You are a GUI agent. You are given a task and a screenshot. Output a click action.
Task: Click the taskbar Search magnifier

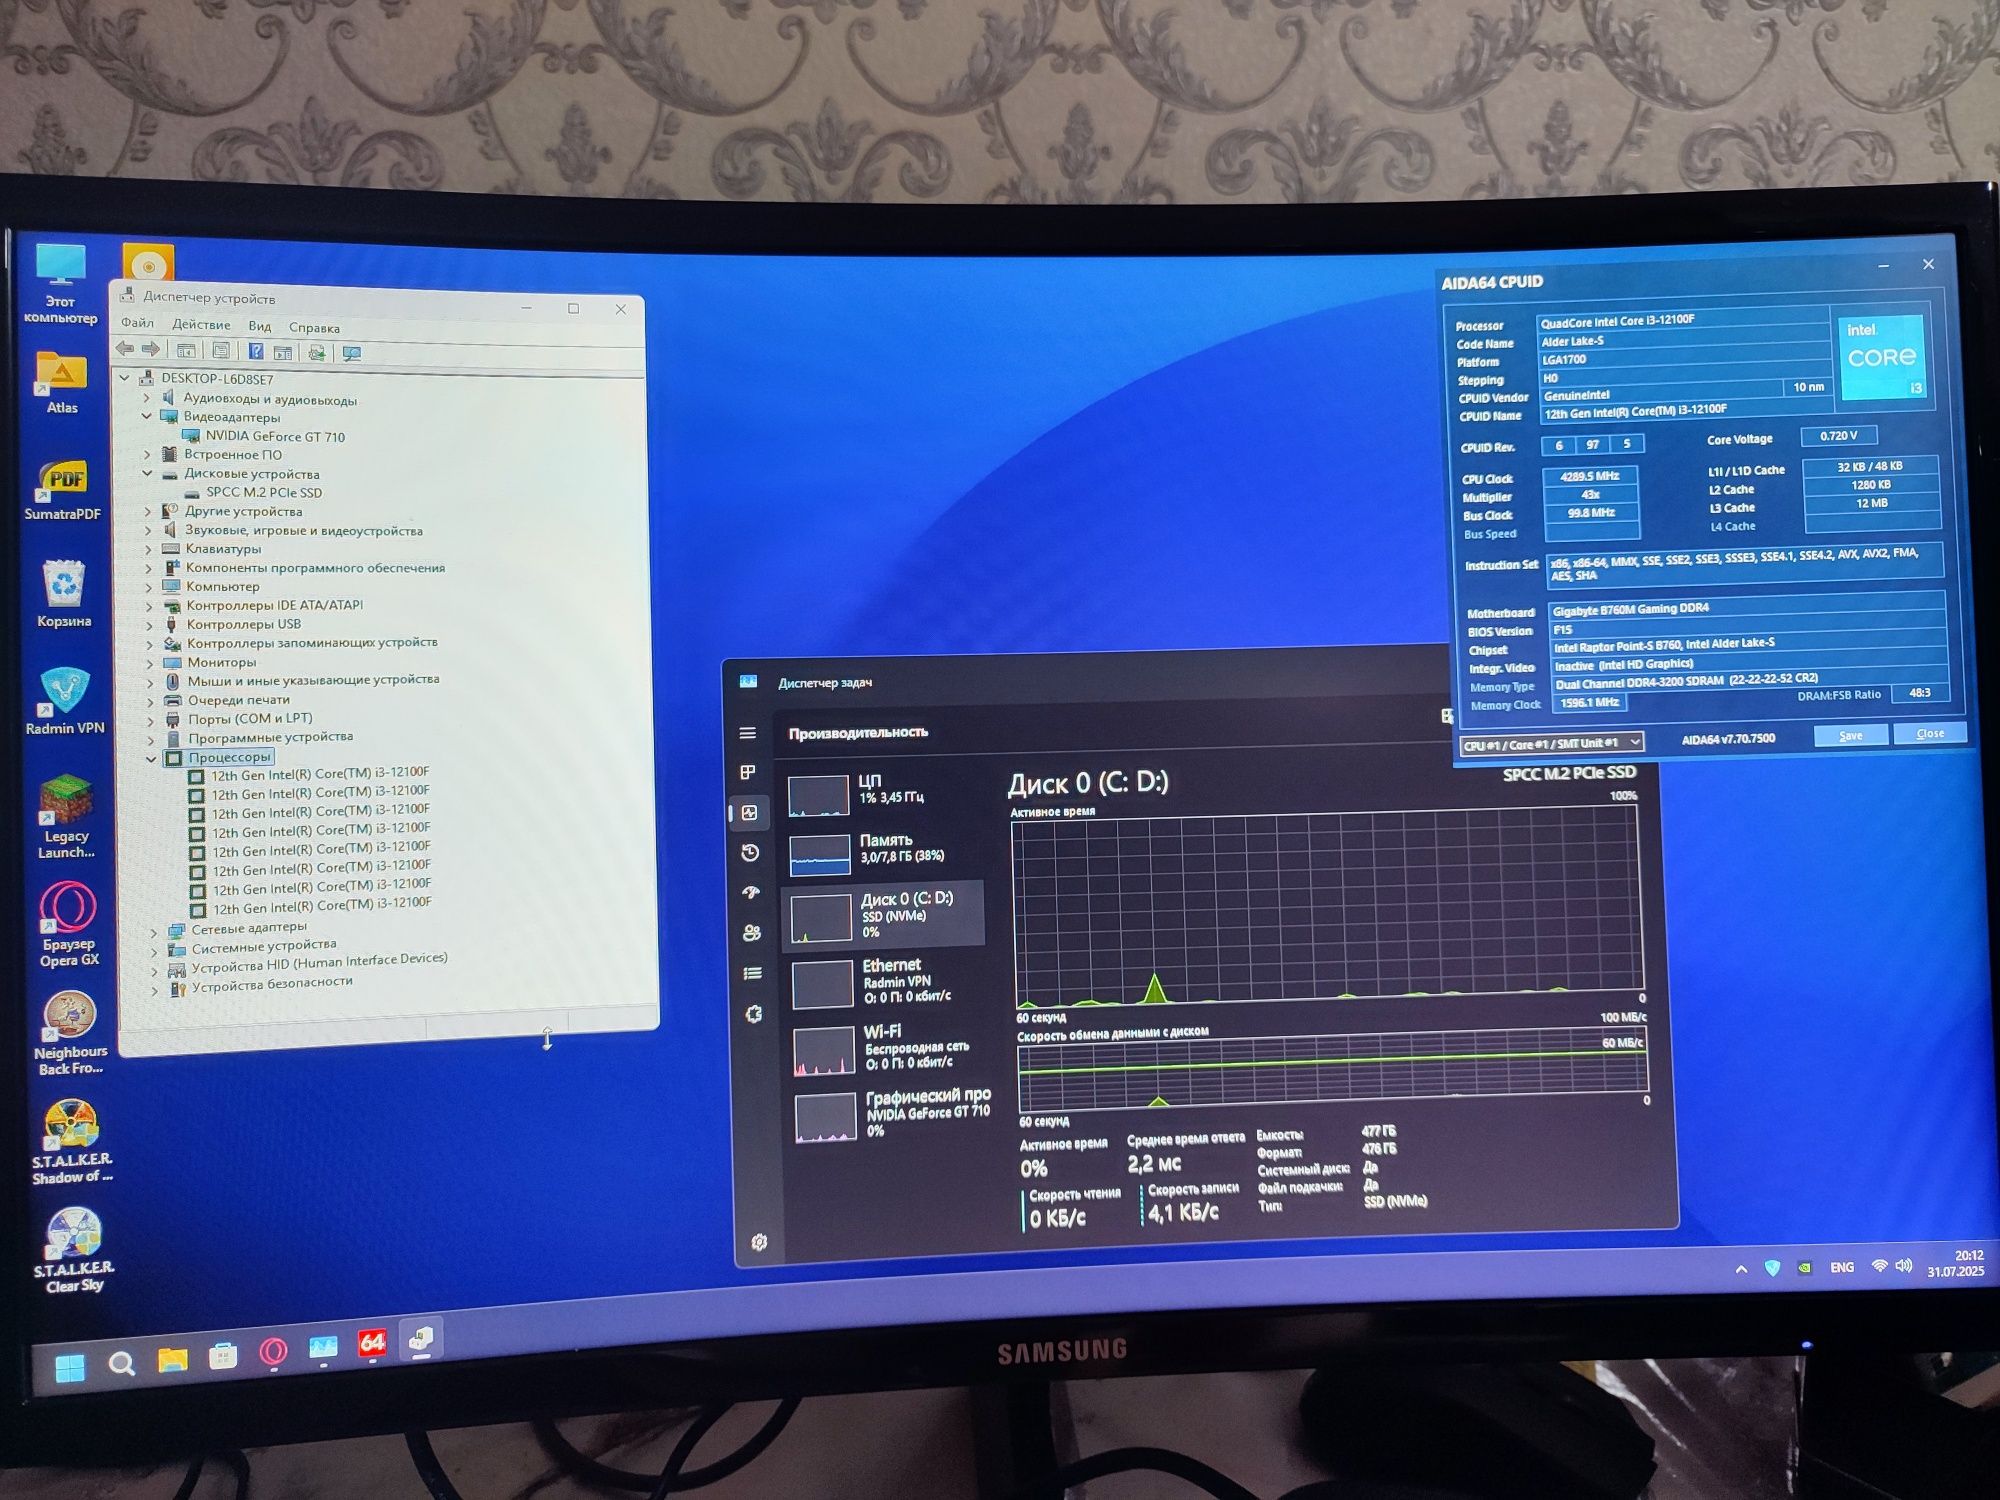pyautogui.click(x=121, y=1363)
